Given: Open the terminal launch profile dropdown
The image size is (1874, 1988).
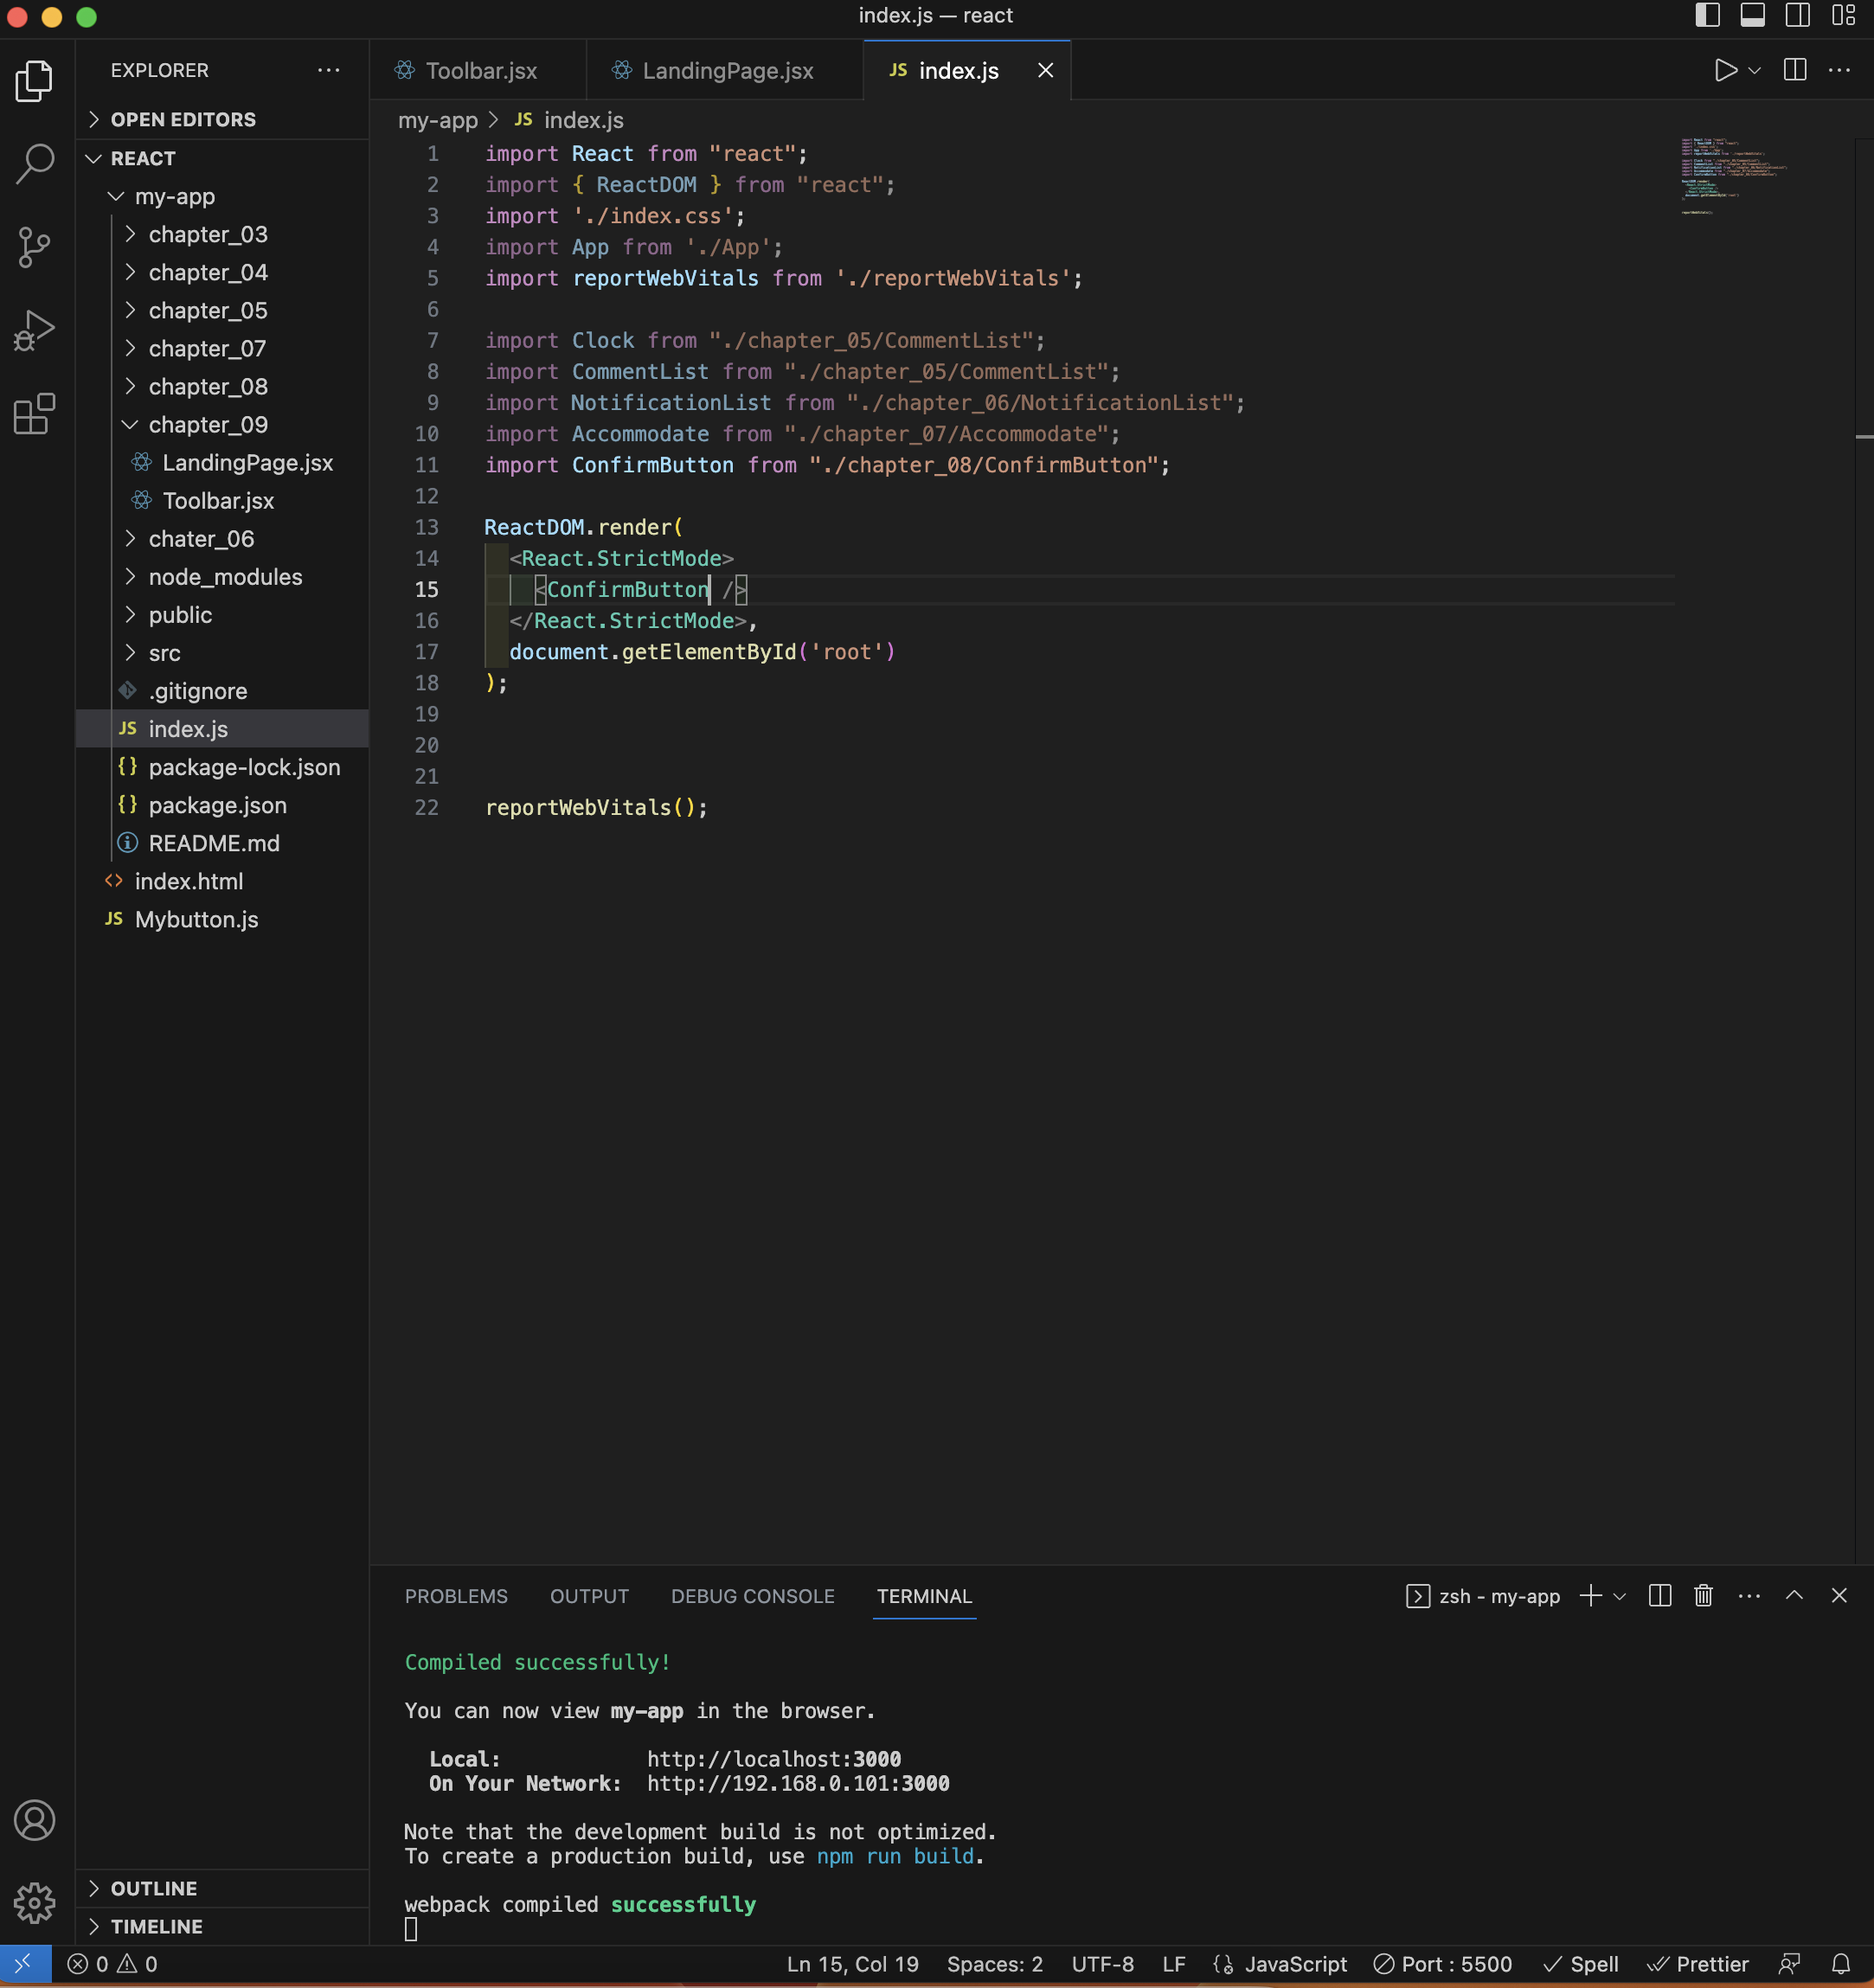Looking at the screenshot, I should [1619, 1597].
